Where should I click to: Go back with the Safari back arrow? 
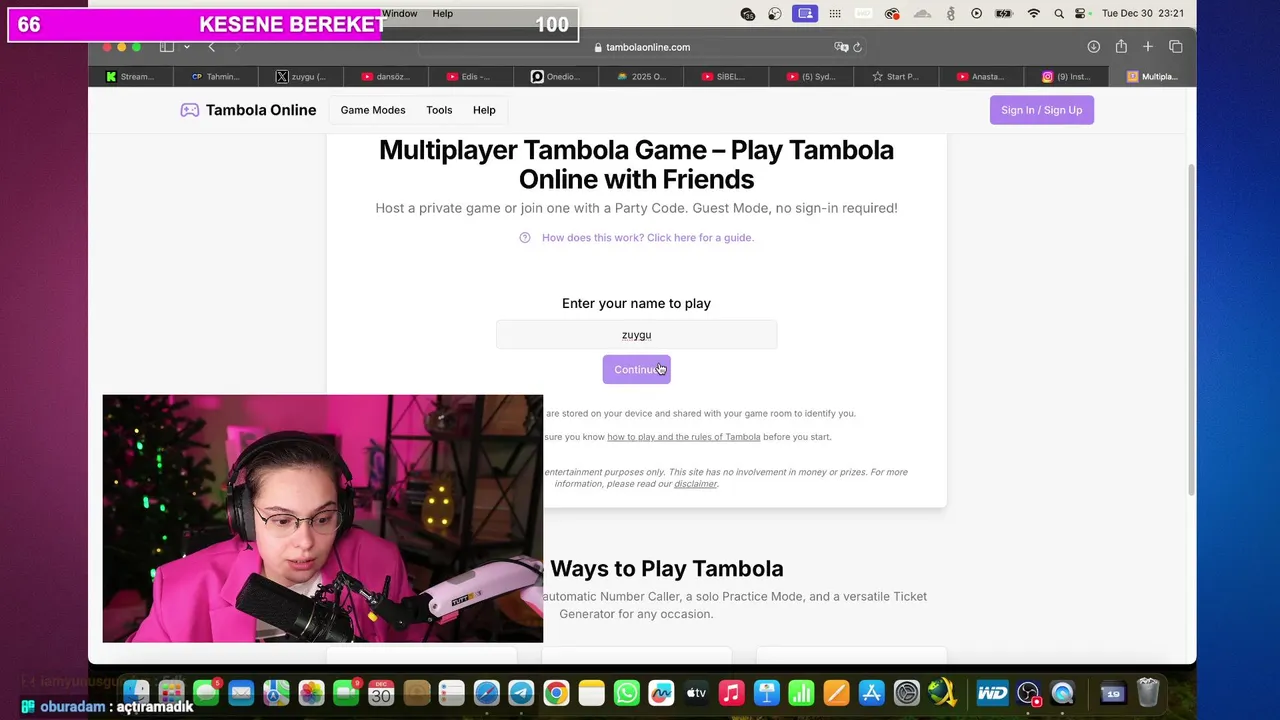pos(211,47)
